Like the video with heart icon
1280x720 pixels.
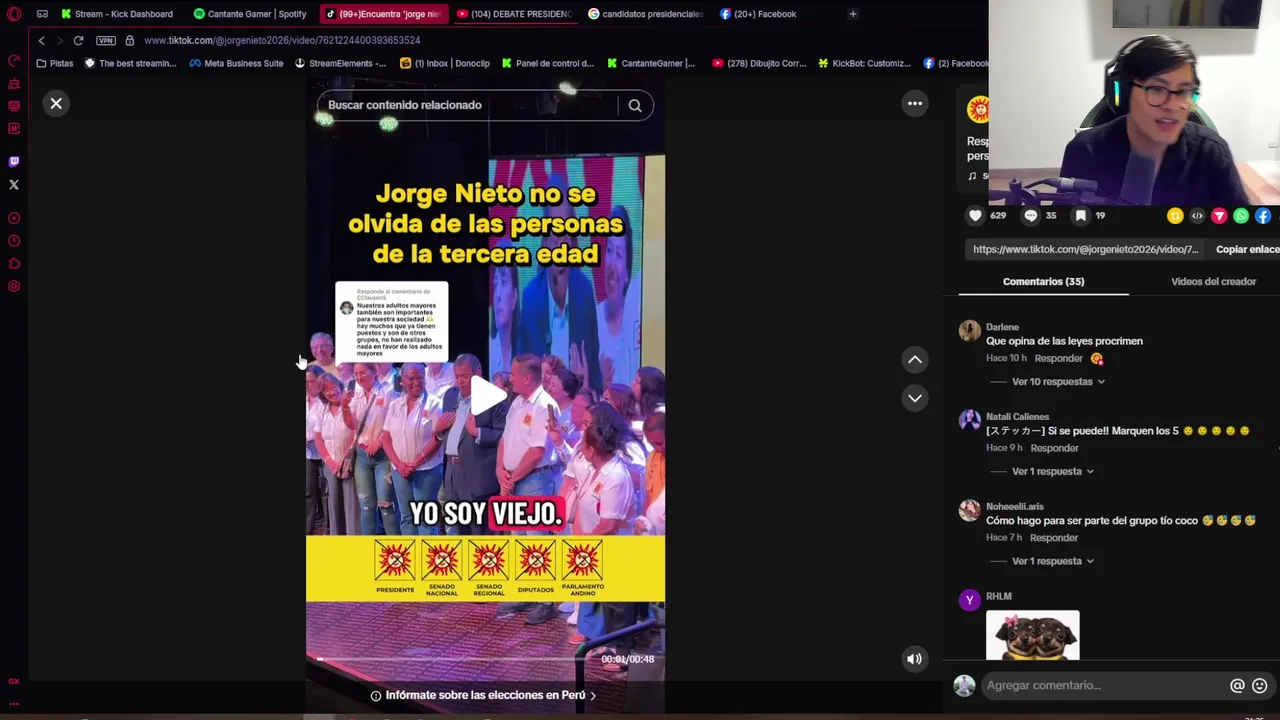tap(976, 215)
